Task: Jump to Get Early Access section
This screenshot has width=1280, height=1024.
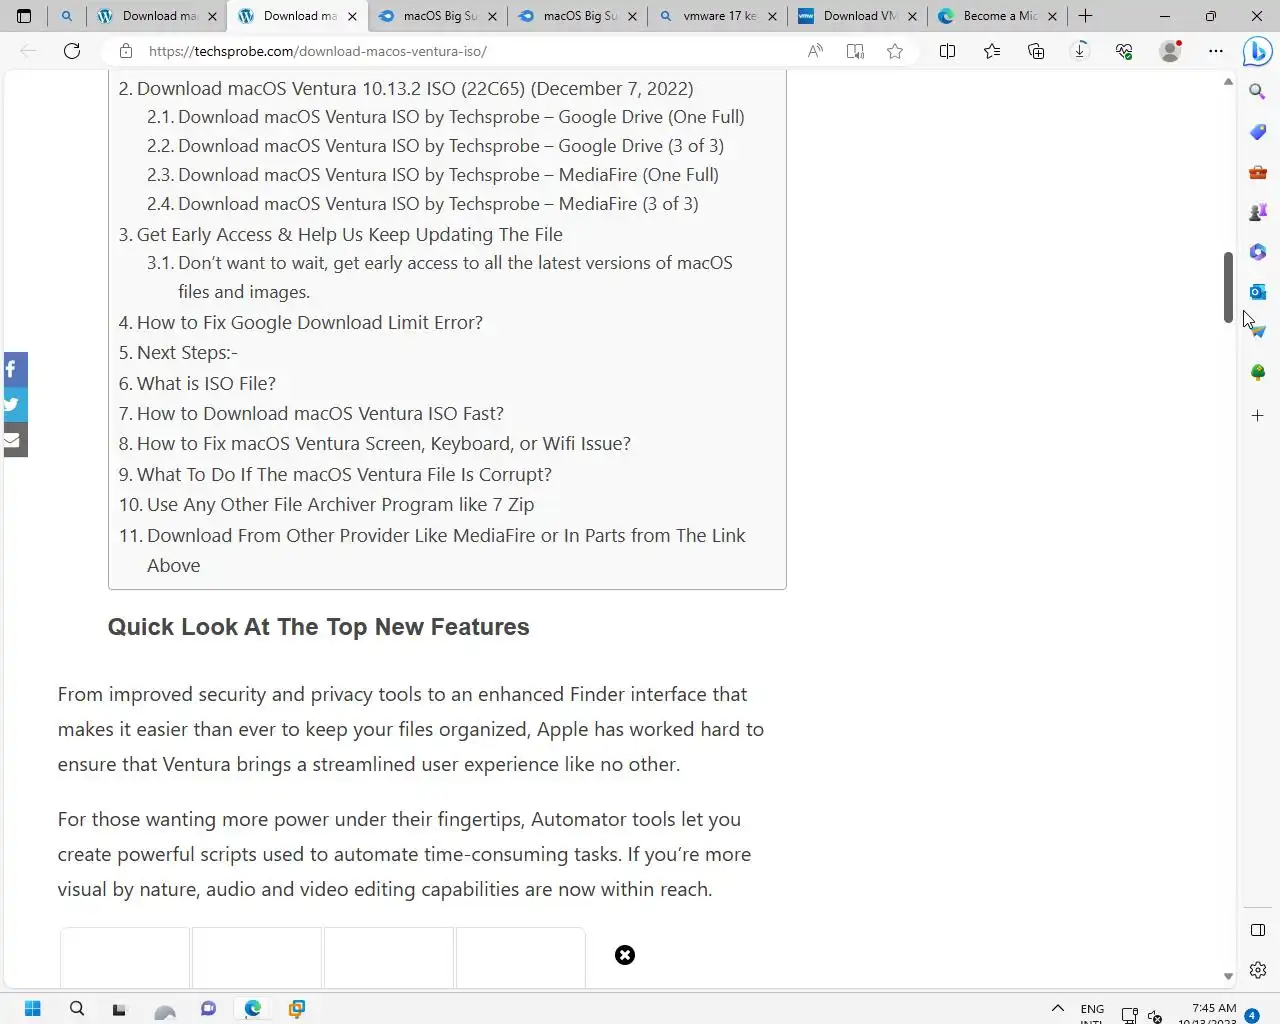Action: coord(350,235)
